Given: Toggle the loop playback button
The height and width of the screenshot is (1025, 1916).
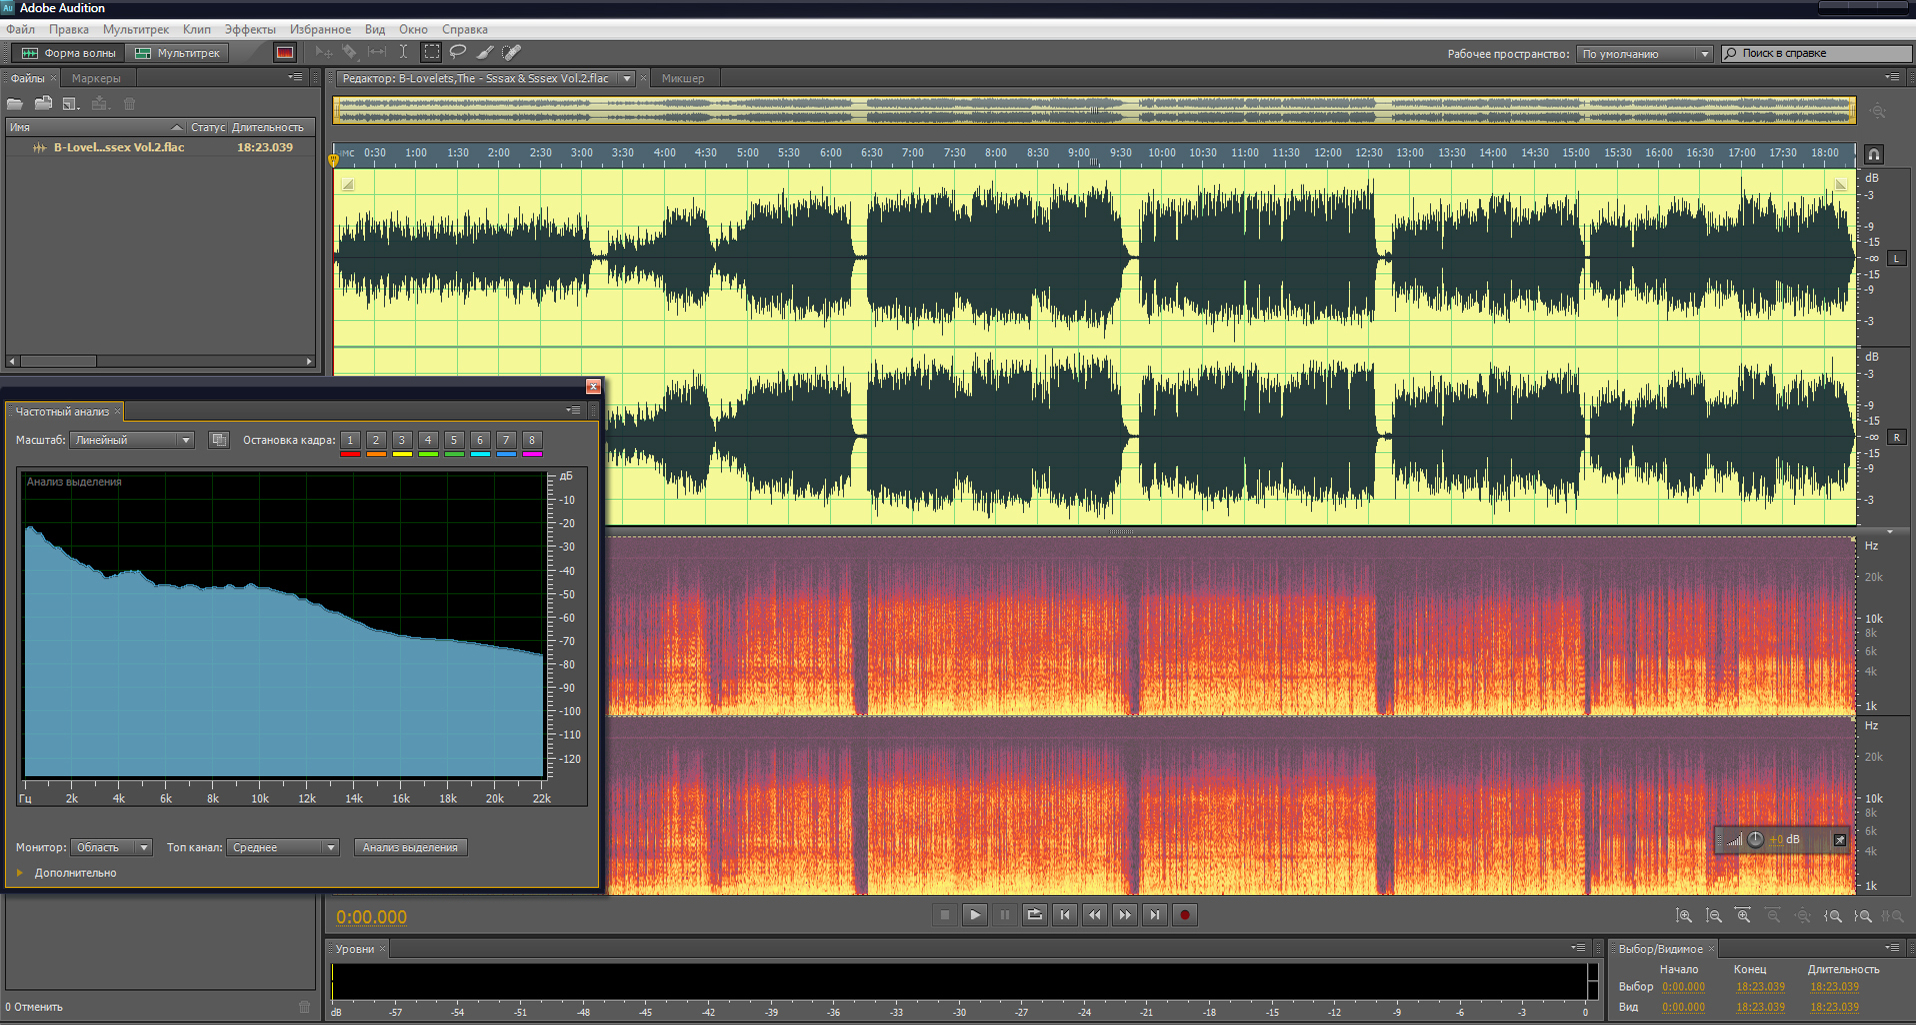Looking at the screenshot, I should tap(1035, 915).
